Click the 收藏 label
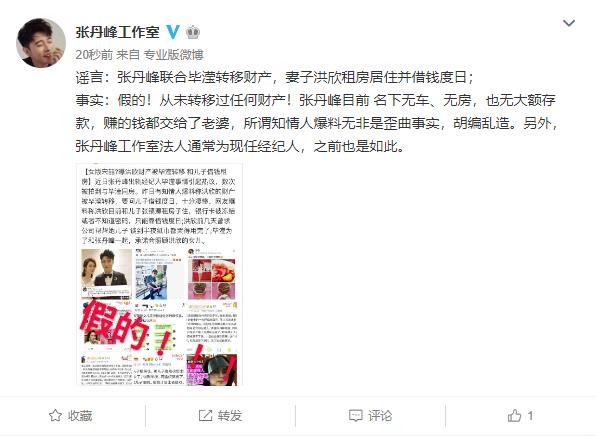 point(80,415)
